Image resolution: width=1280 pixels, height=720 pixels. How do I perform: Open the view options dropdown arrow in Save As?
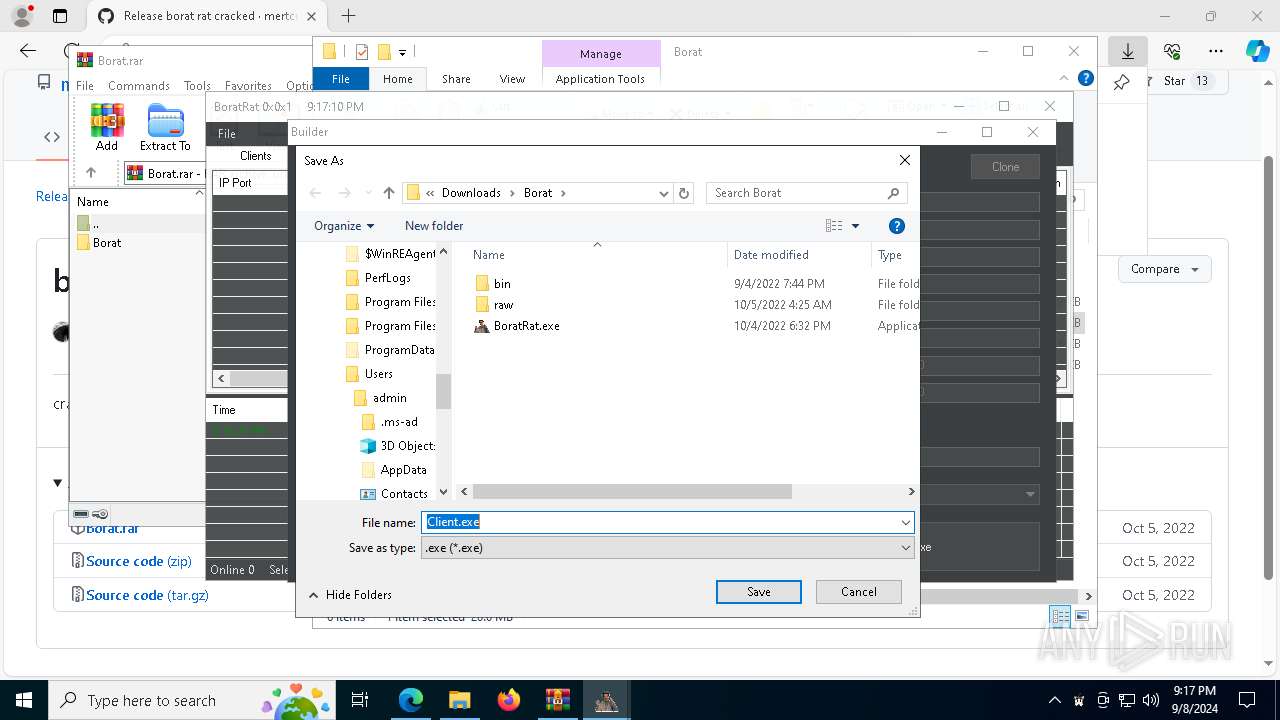pos(855,226)
